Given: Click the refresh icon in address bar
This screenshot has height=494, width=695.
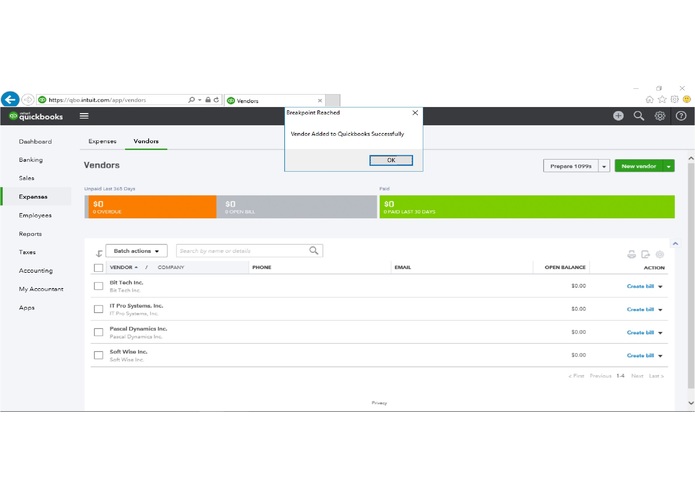Looking at the screenshot, I should tap(216, 100).
